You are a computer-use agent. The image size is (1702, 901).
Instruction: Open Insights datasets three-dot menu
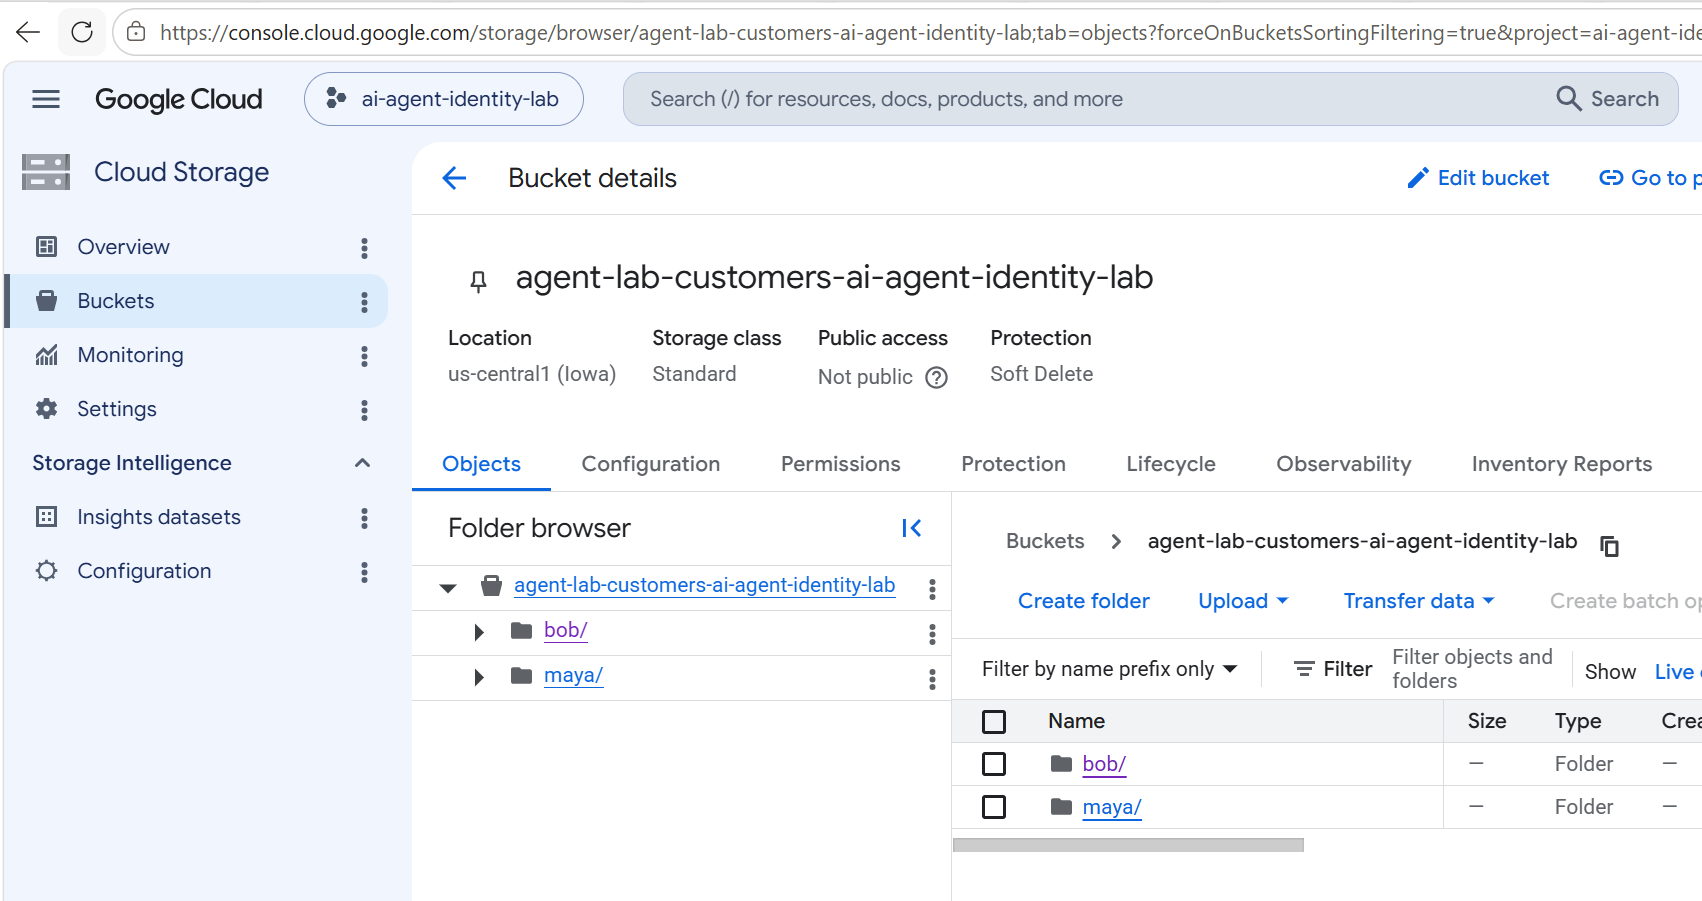[x=364, y=517]
